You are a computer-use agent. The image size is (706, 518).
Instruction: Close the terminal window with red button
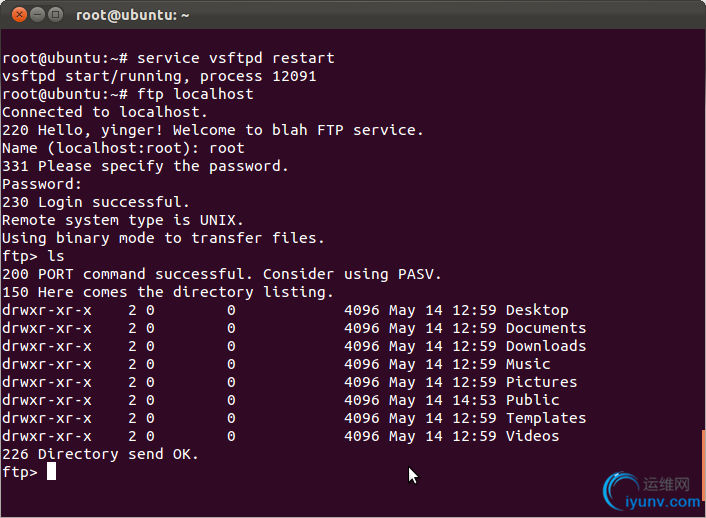point(19,15)
